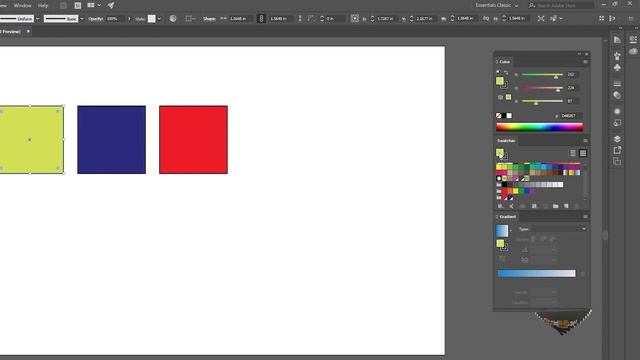Image resolution: width=640 pixels, height=360 pixels.
Task: Open the Brushes panel dock icon
Action: (617, 55)
